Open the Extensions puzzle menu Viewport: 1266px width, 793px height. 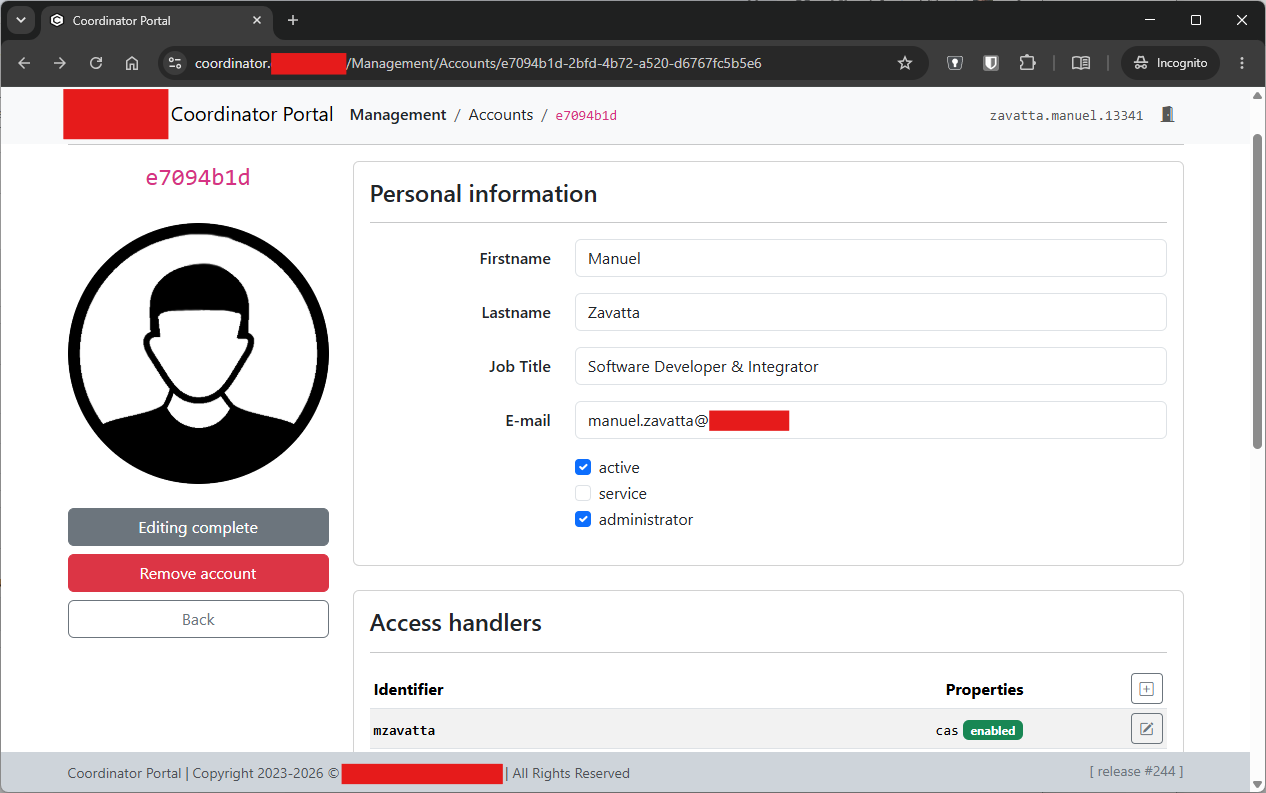1027,63
